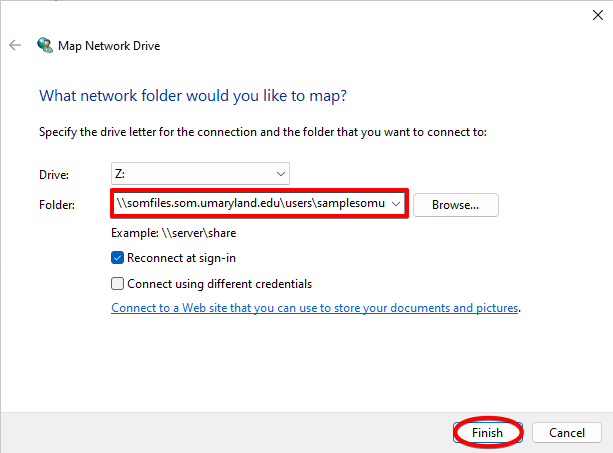
Task: Click the 'Specify the drive letter' instruction text
Action: [262, 131]
